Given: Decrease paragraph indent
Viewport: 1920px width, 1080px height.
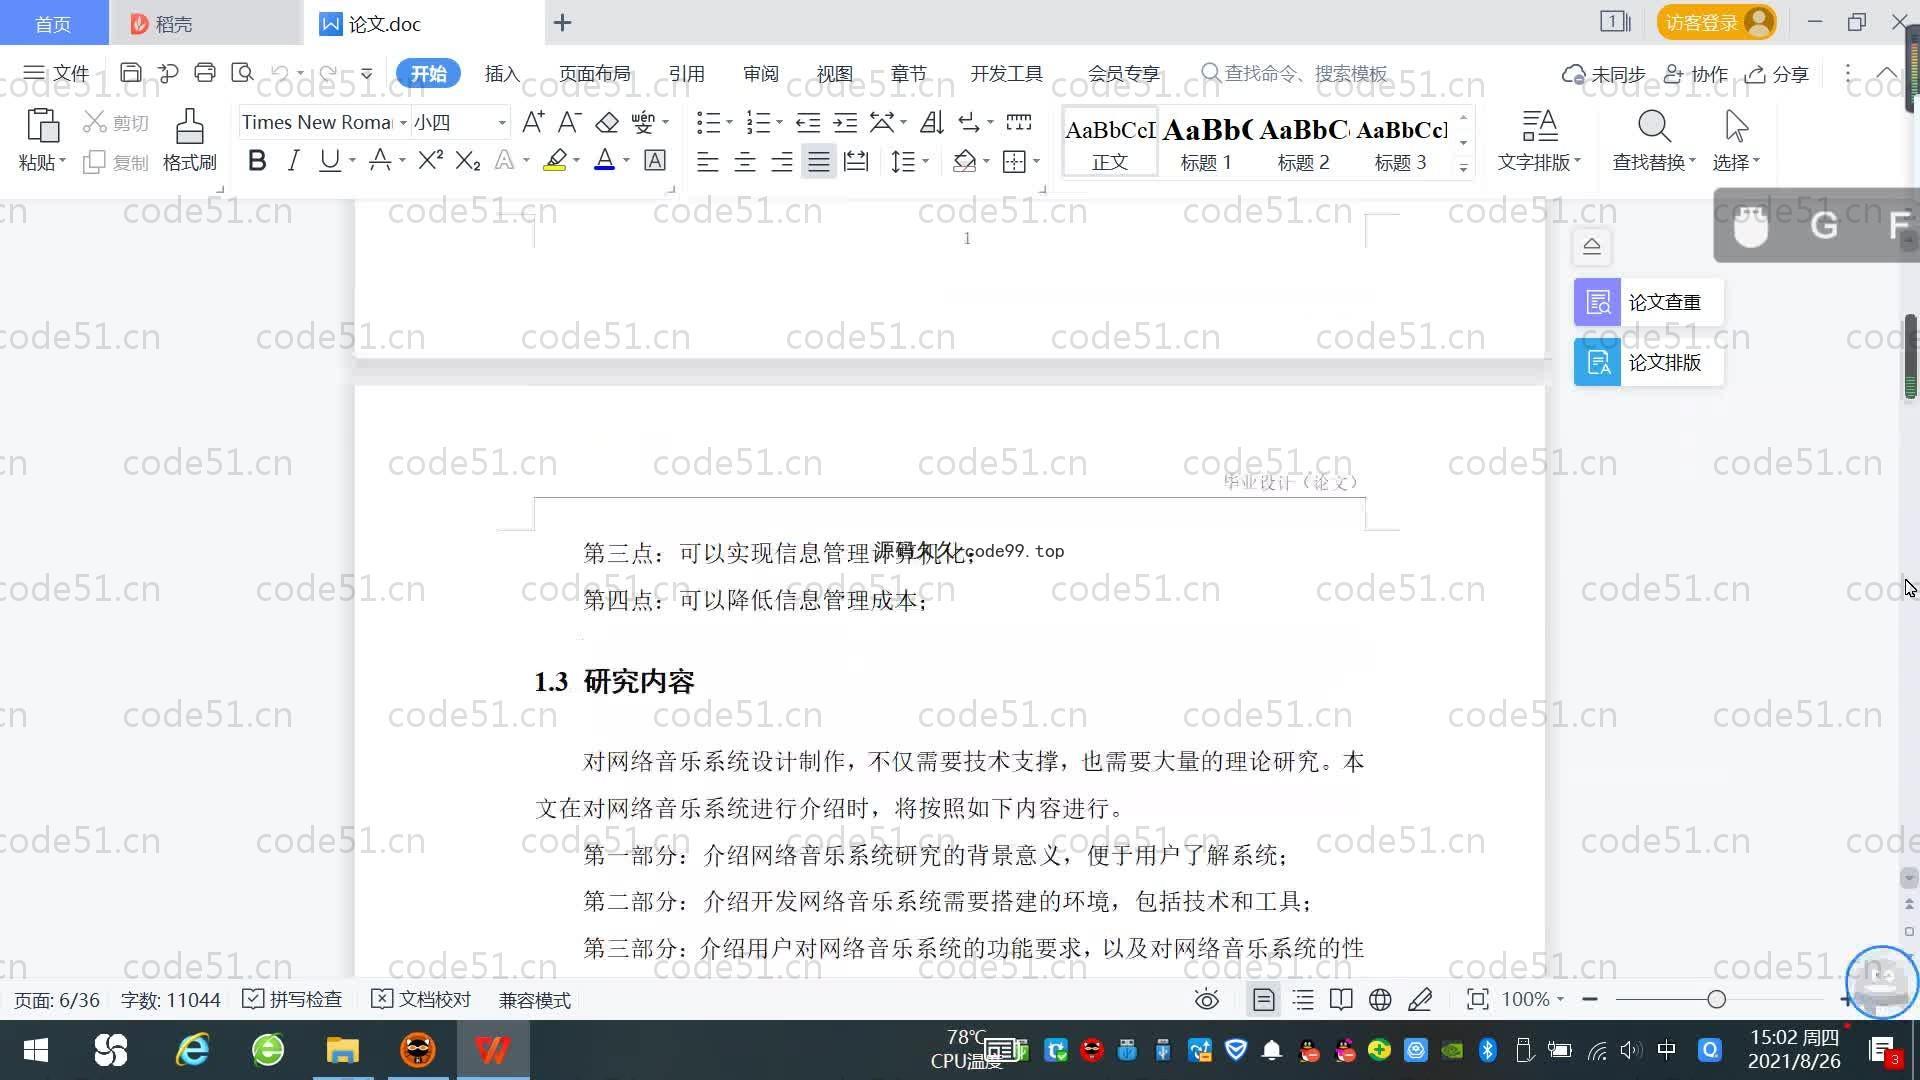Looking at the screenshot, I should pos(808,122).
